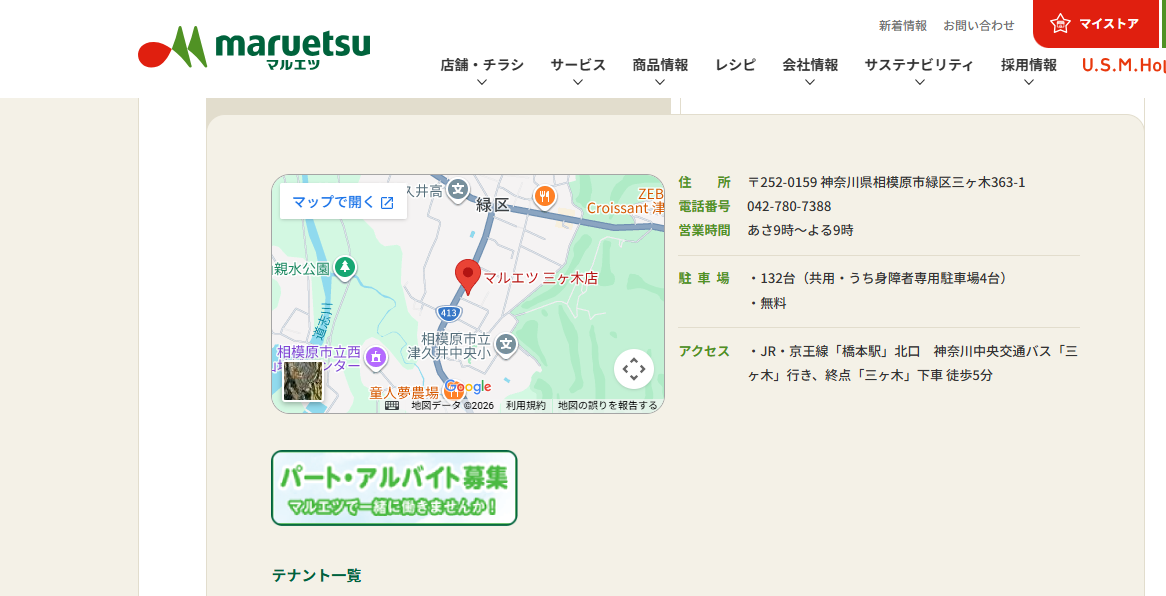Click the 津久井中央小 school marker icon
Viewport: 1166px width, 596px height.
point(506,344)
